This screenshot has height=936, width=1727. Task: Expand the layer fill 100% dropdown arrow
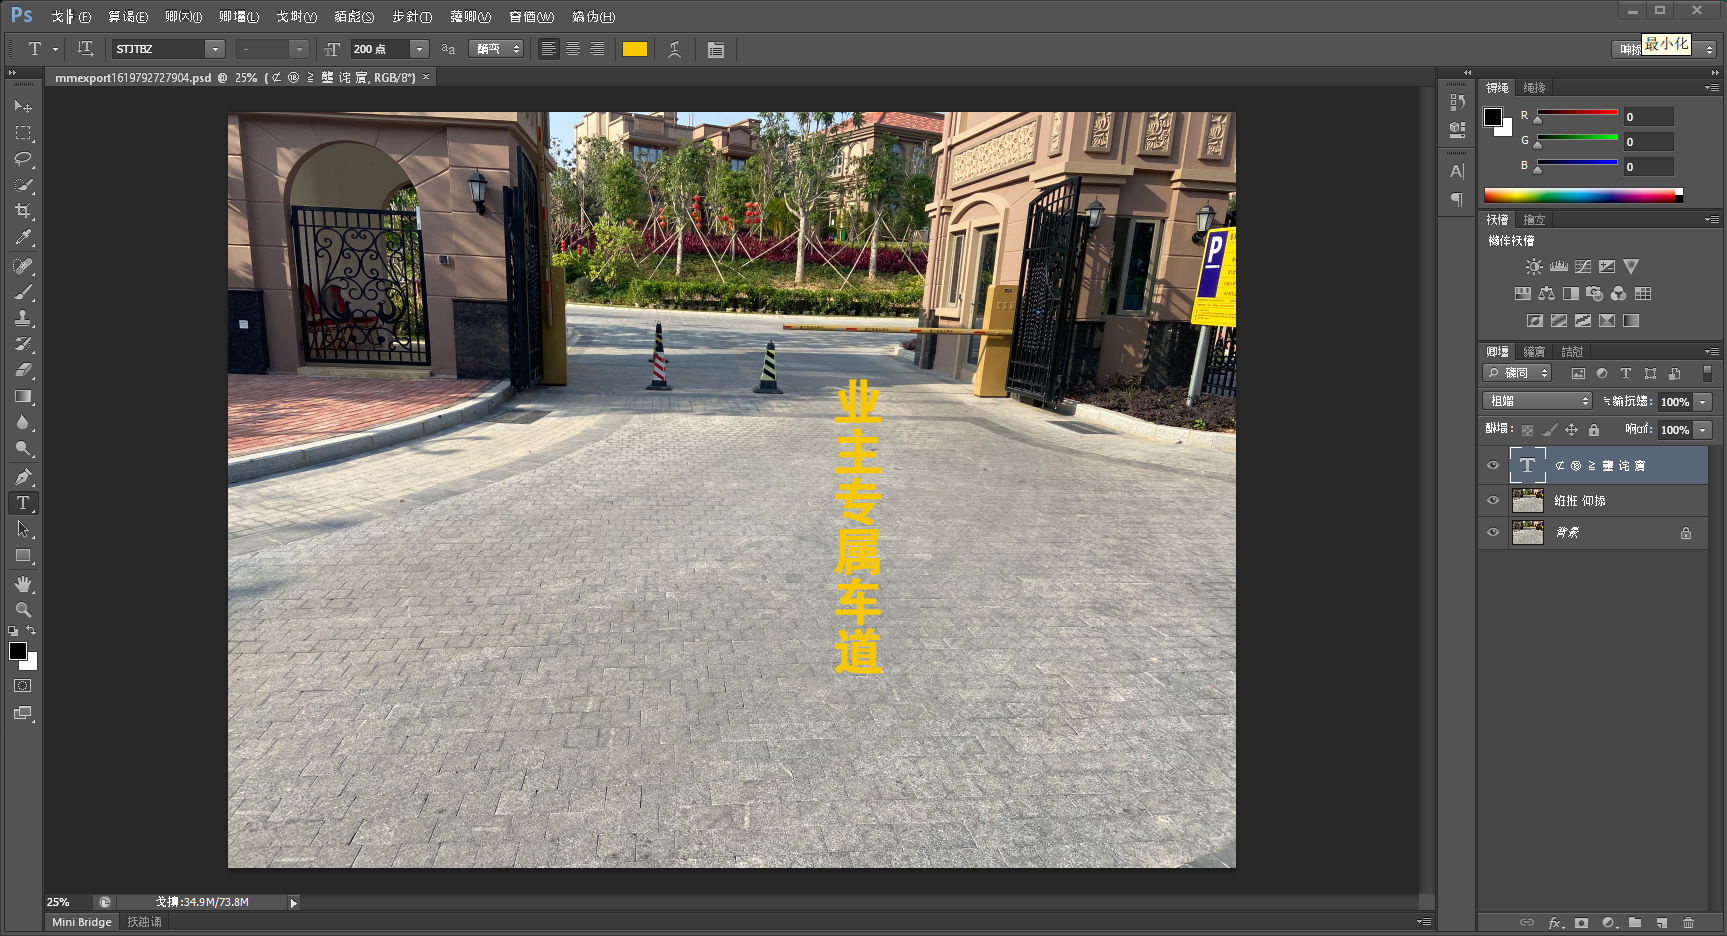tap(1703, 430)
